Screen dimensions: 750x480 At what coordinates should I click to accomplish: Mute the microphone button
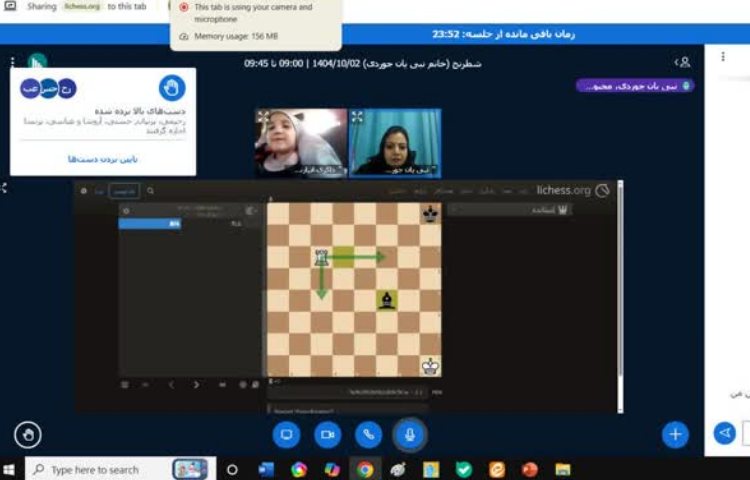[x=410, y=435]
